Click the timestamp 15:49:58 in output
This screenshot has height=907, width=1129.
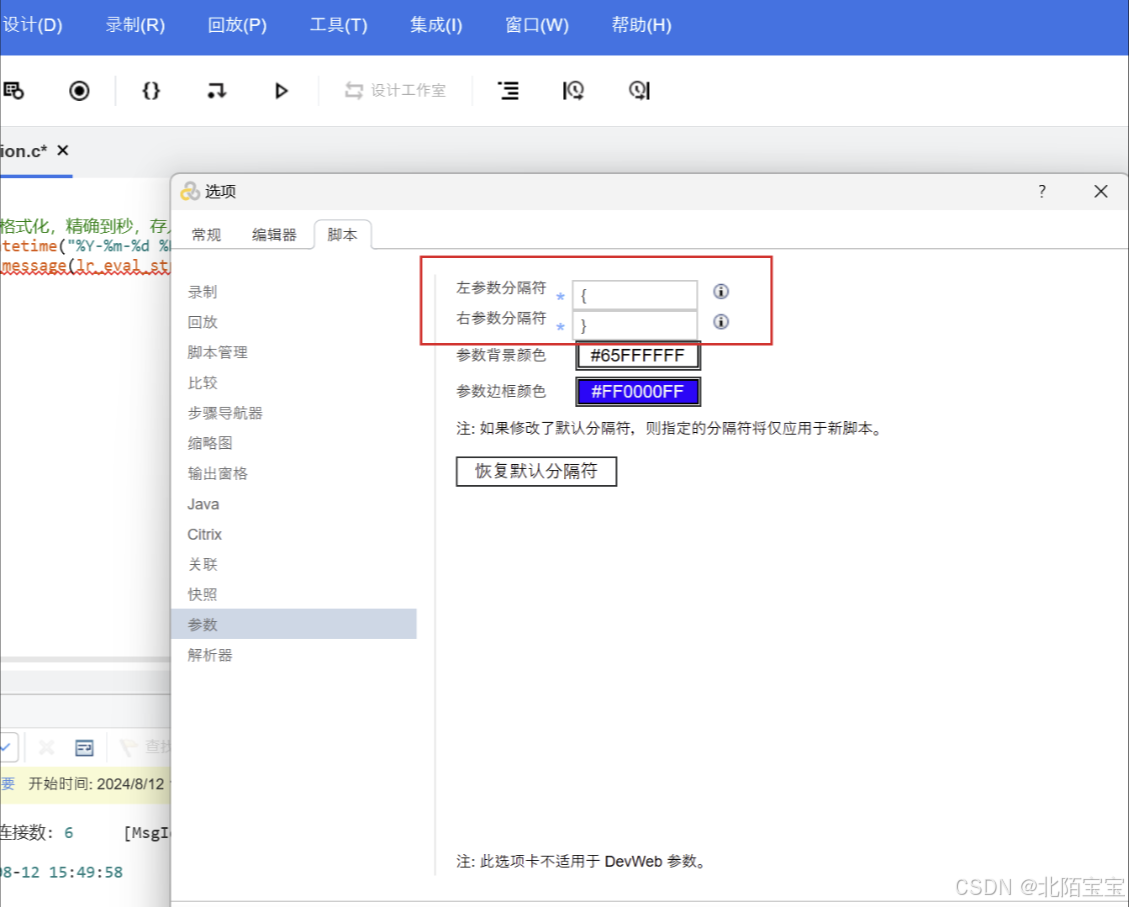86,872
